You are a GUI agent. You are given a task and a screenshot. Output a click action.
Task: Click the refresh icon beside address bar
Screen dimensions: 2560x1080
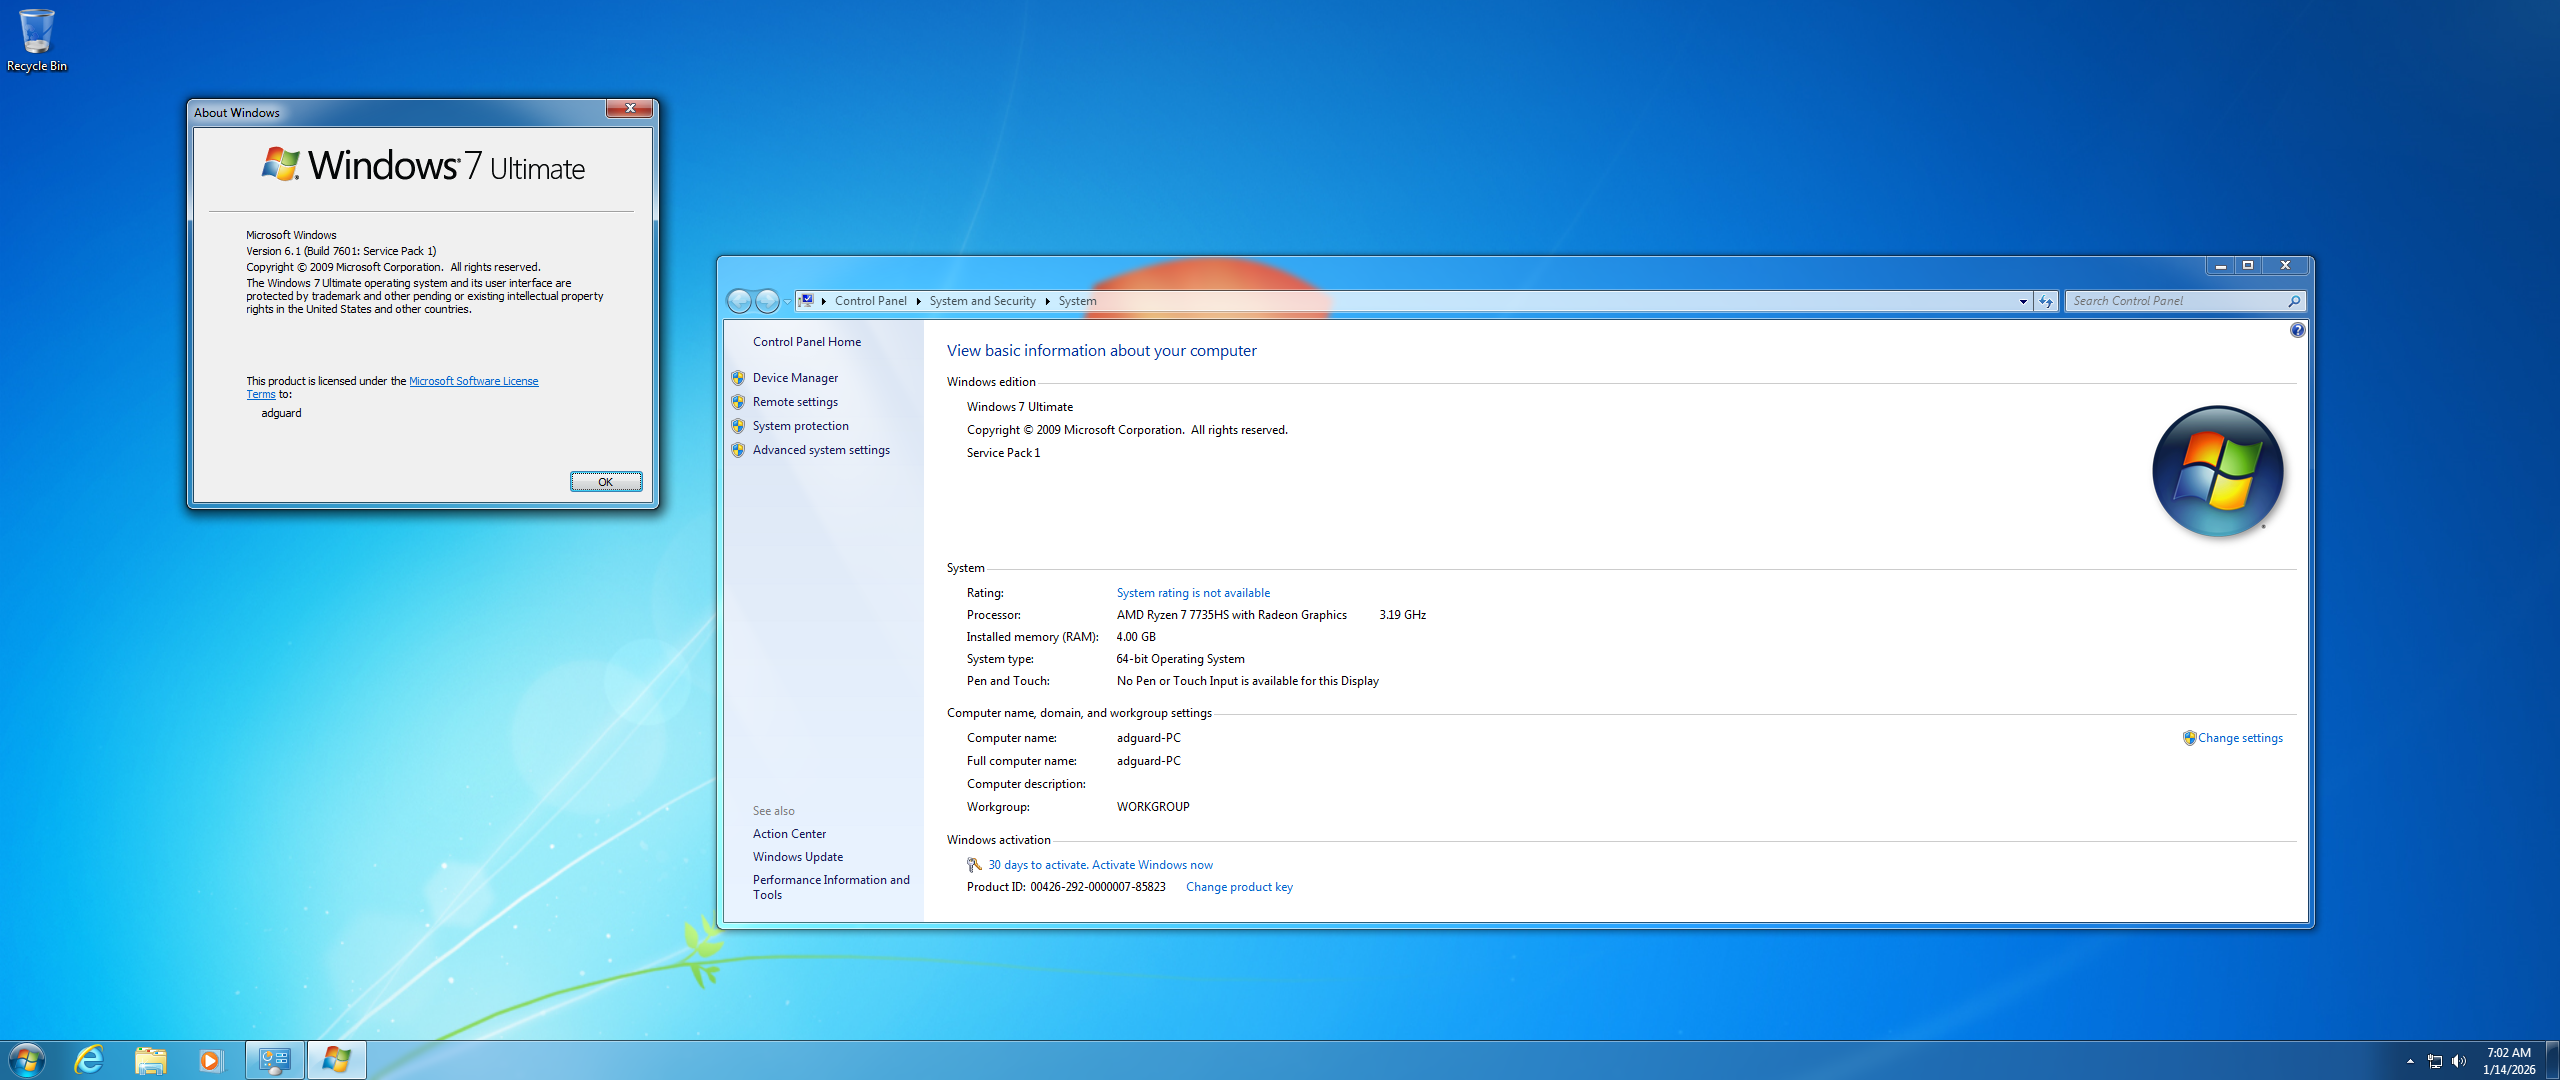pos(2046,301)
